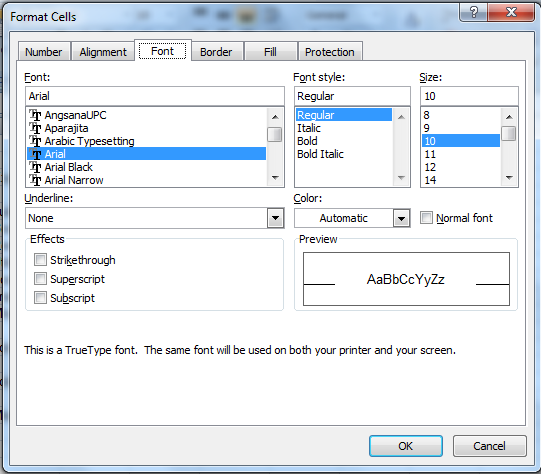Tick the Superscript checkbox
Viewport: 541px width, 474px height.
click(x=40, y=278)
